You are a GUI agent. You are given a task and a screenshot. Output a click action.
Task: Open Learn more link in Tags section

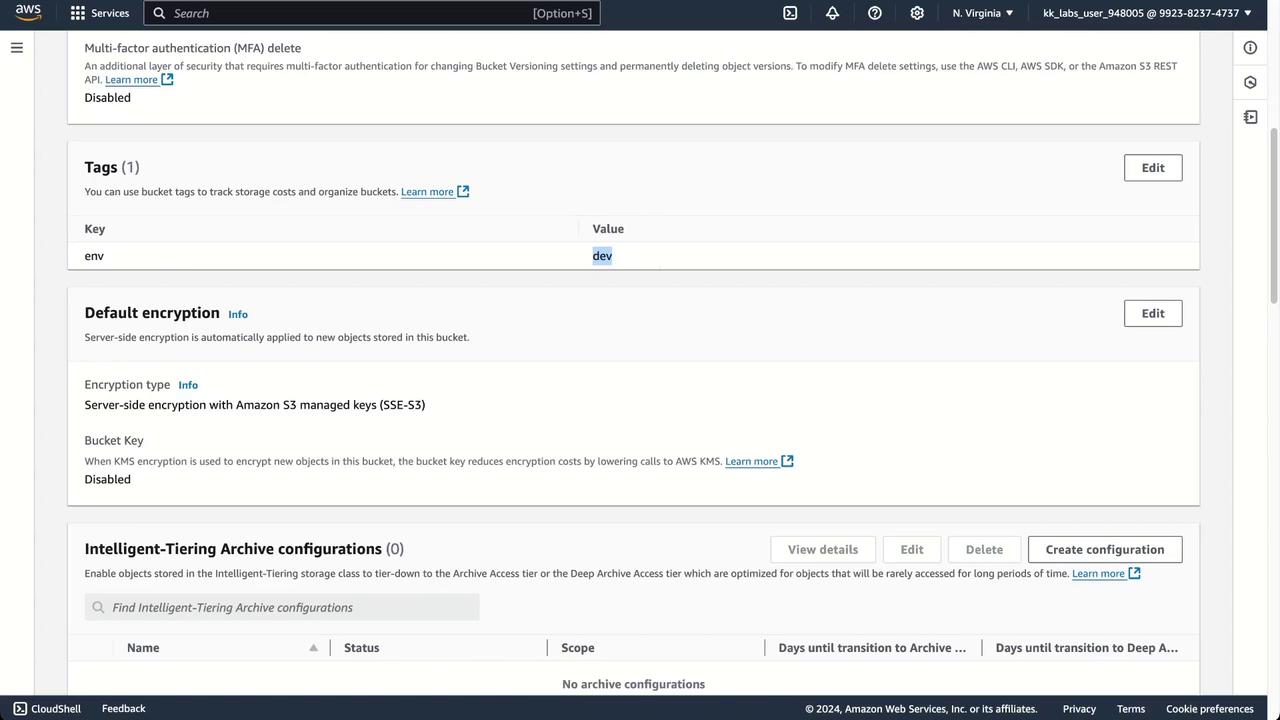[x=427, y=192]
